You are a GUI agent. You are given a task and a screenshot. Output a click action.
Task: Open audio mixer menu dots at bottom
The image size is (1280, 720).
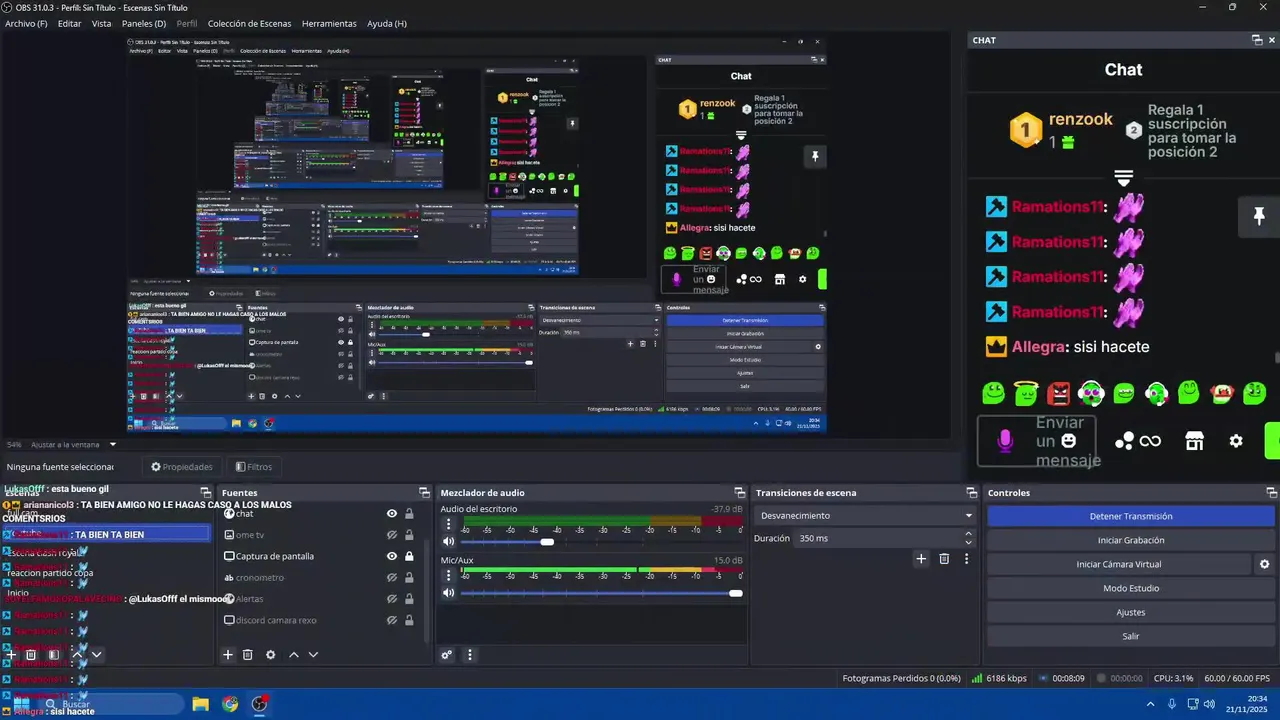(x=470, y=655)
